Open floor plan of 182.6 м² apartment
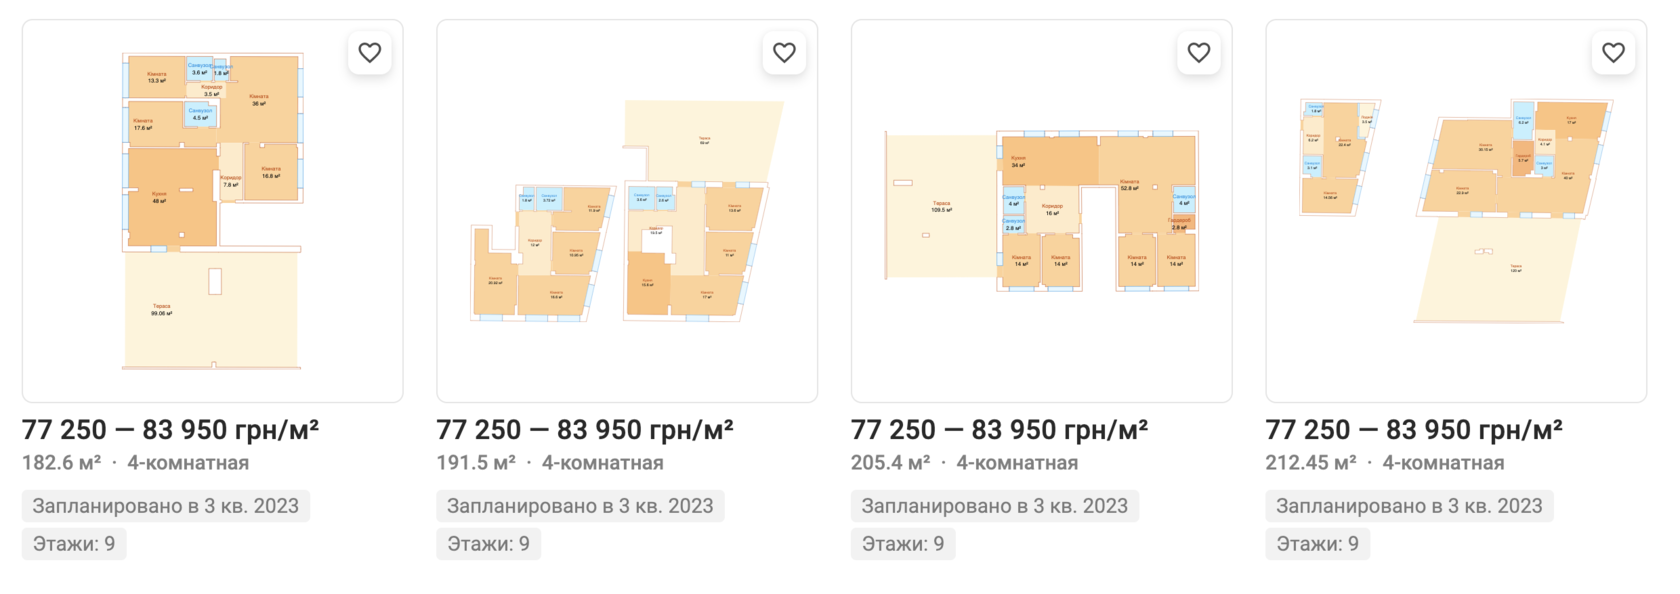1680x594 pixels. pos(212,211)
